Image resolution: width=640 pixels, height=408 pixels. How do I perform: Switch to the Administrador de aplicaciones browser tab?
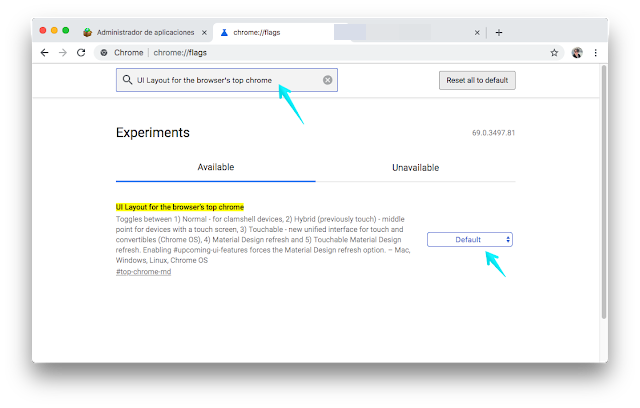140,32
